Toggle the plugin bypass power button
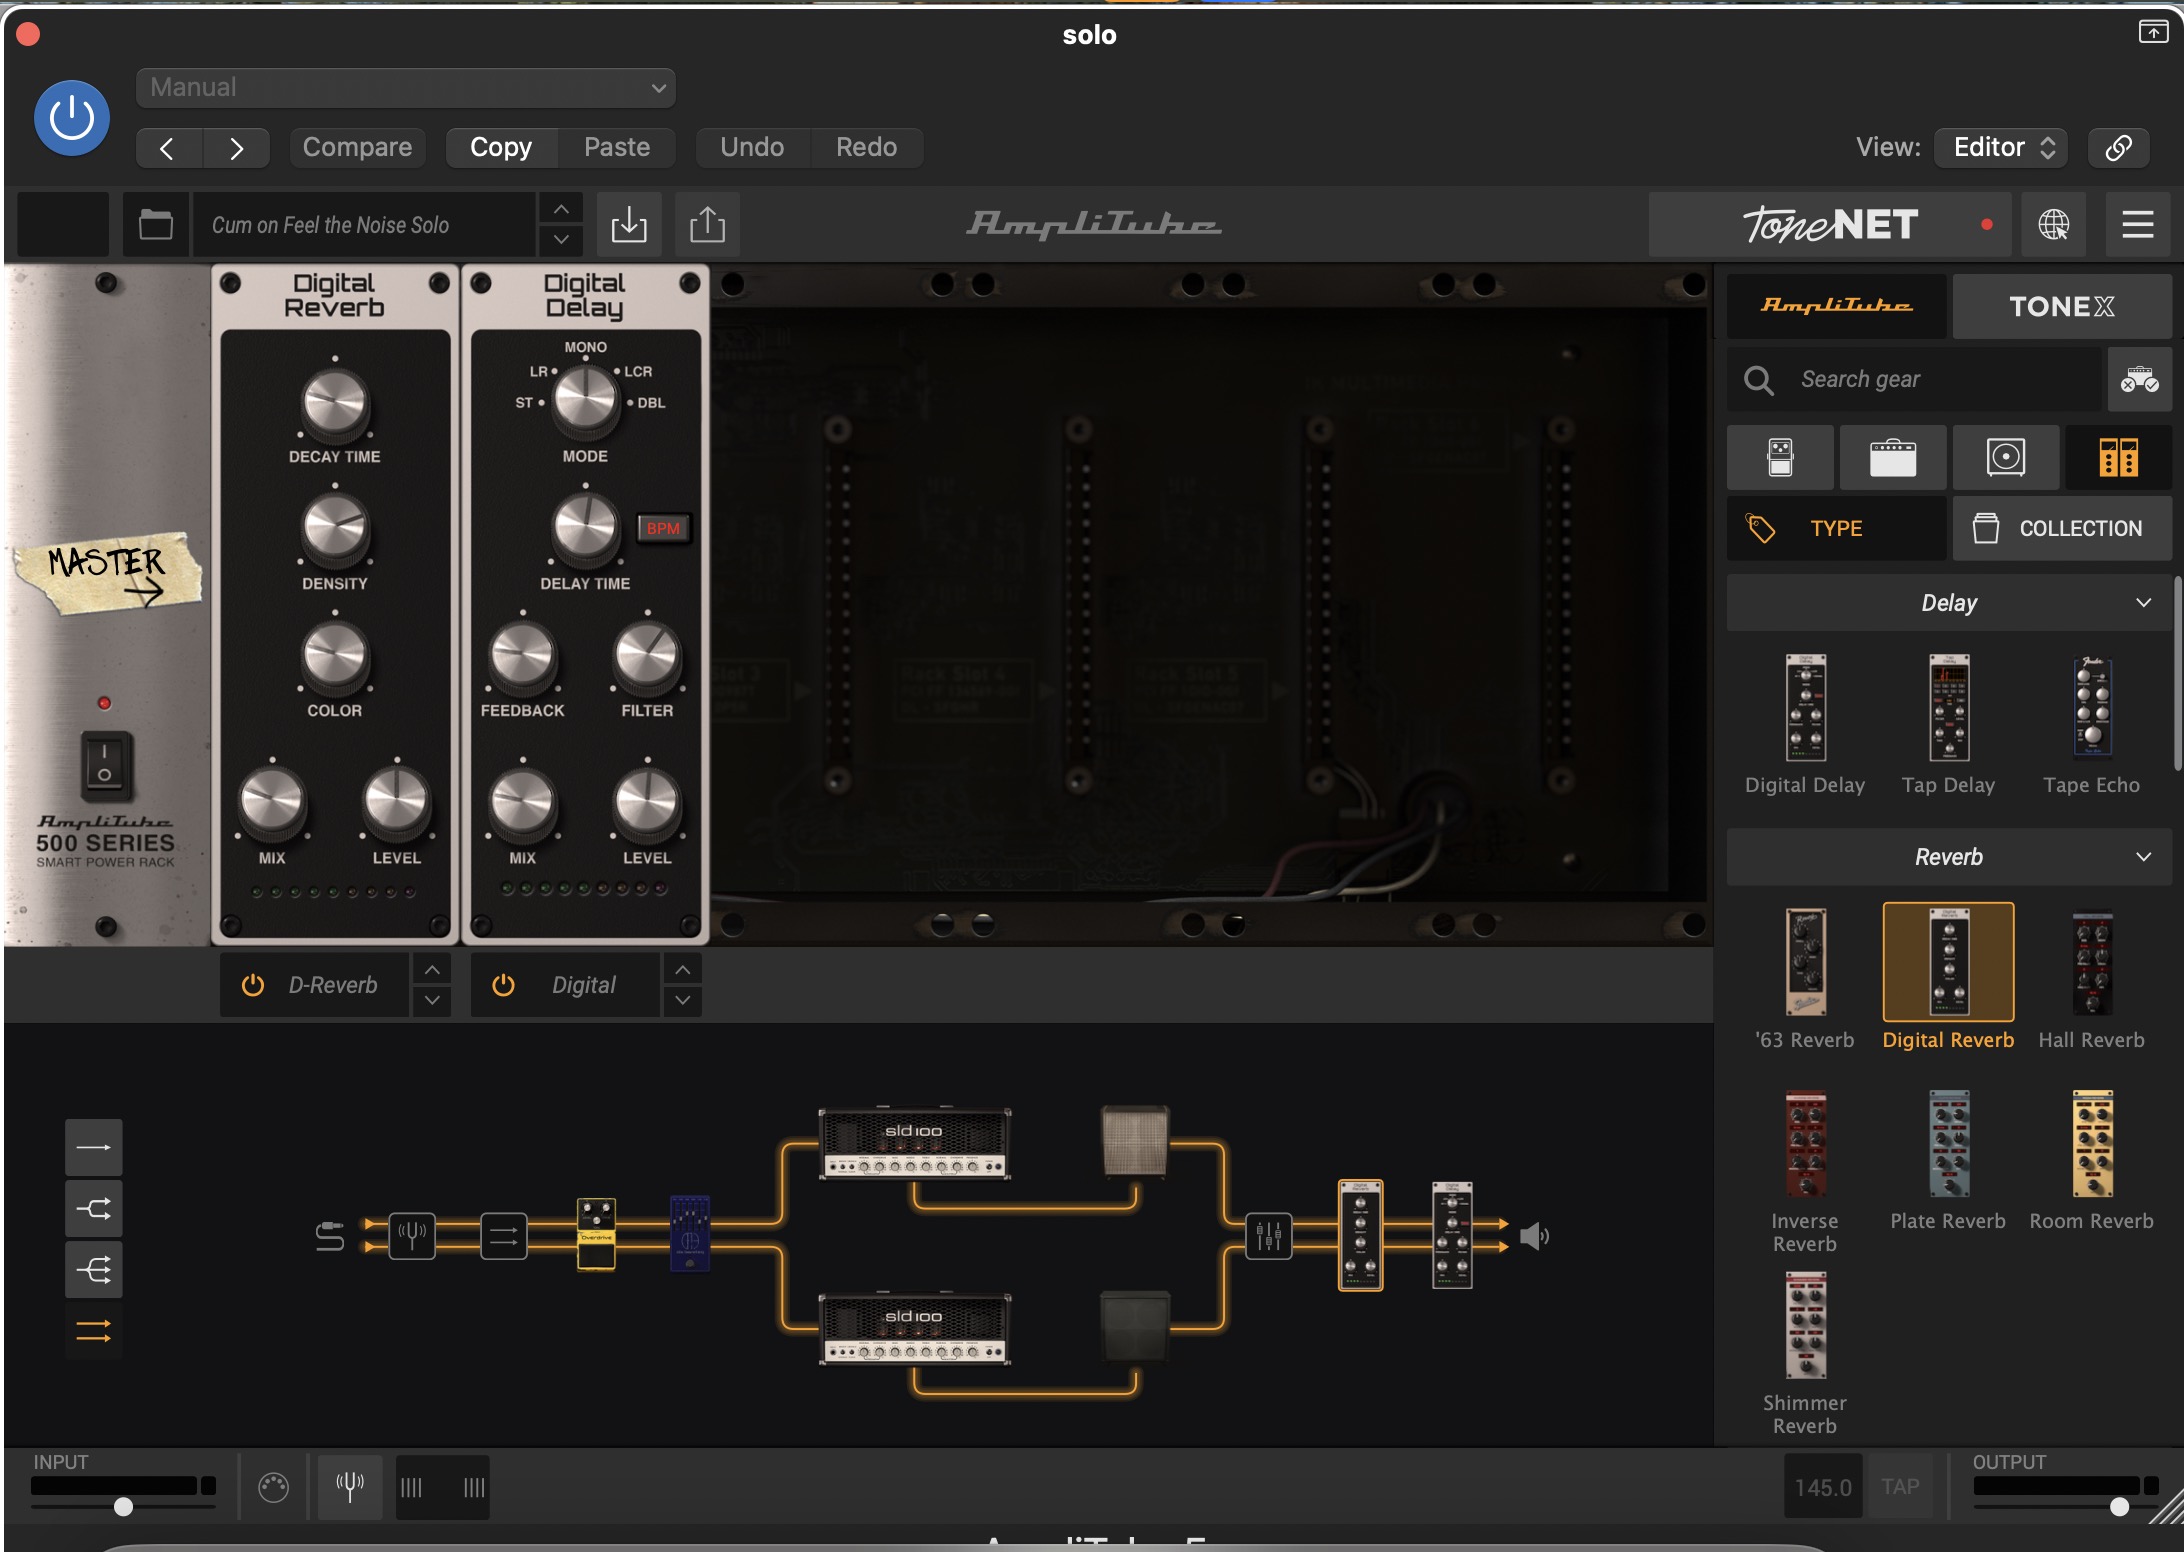This screenshot has height=1552, width=2184. 72,118
